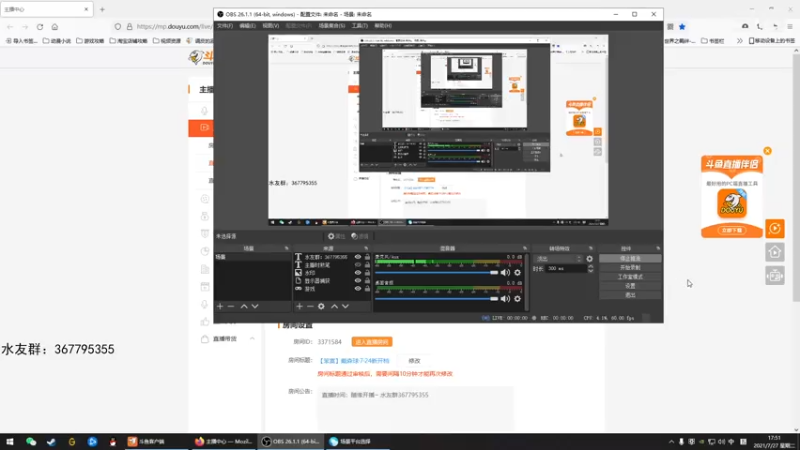
Task: Add a new scene with the plus icon under 场景
Action: 220,306
